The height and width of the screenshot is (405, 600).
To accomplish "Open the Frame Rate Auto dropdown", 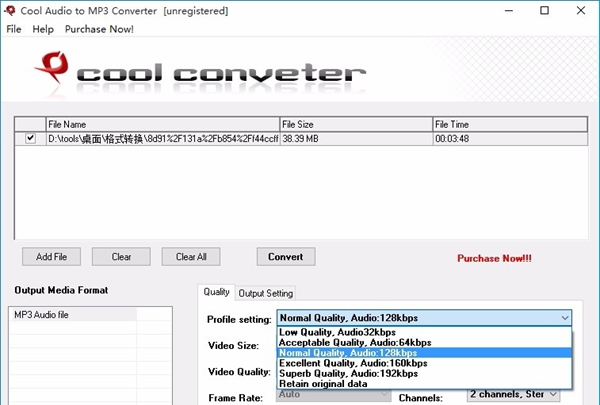I will (x=333, y=395).
